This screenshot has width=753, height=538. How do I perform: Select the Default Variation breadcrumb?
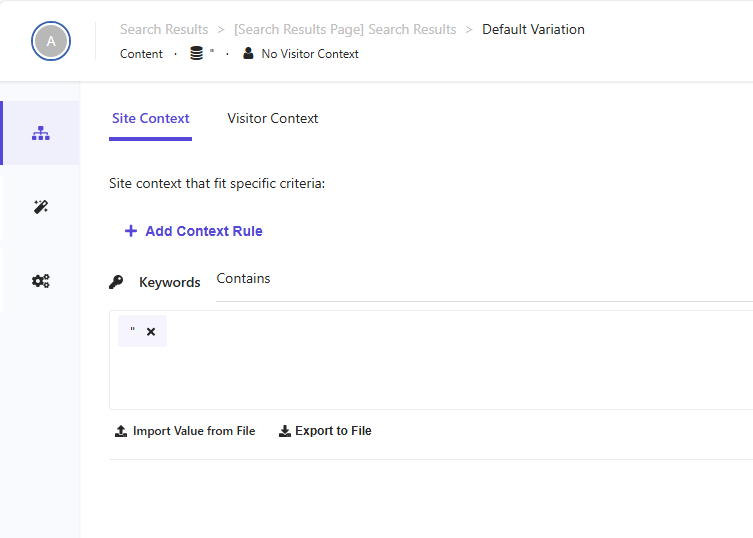coord(533,29)
